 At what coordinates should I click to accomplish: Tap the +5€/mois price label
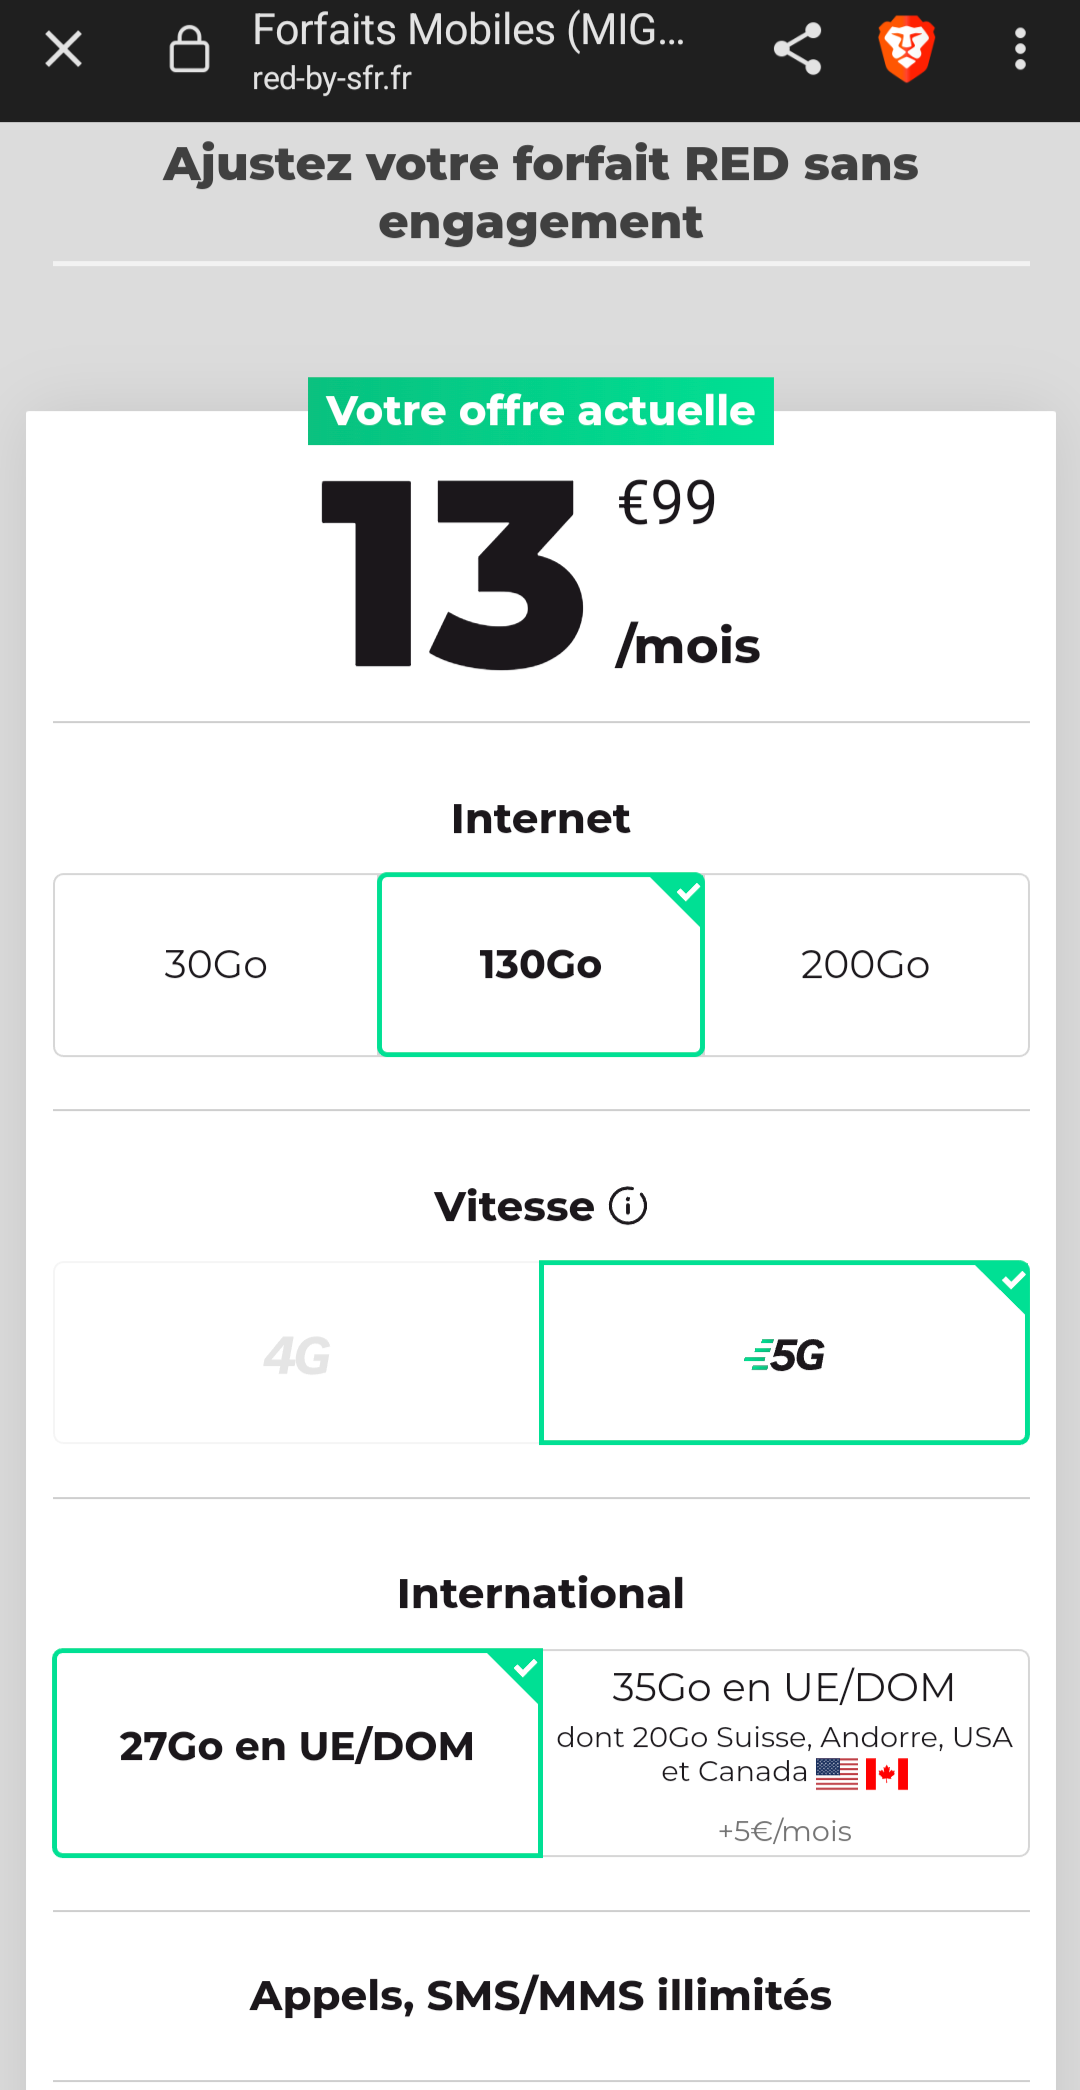tap(785, 1831)
